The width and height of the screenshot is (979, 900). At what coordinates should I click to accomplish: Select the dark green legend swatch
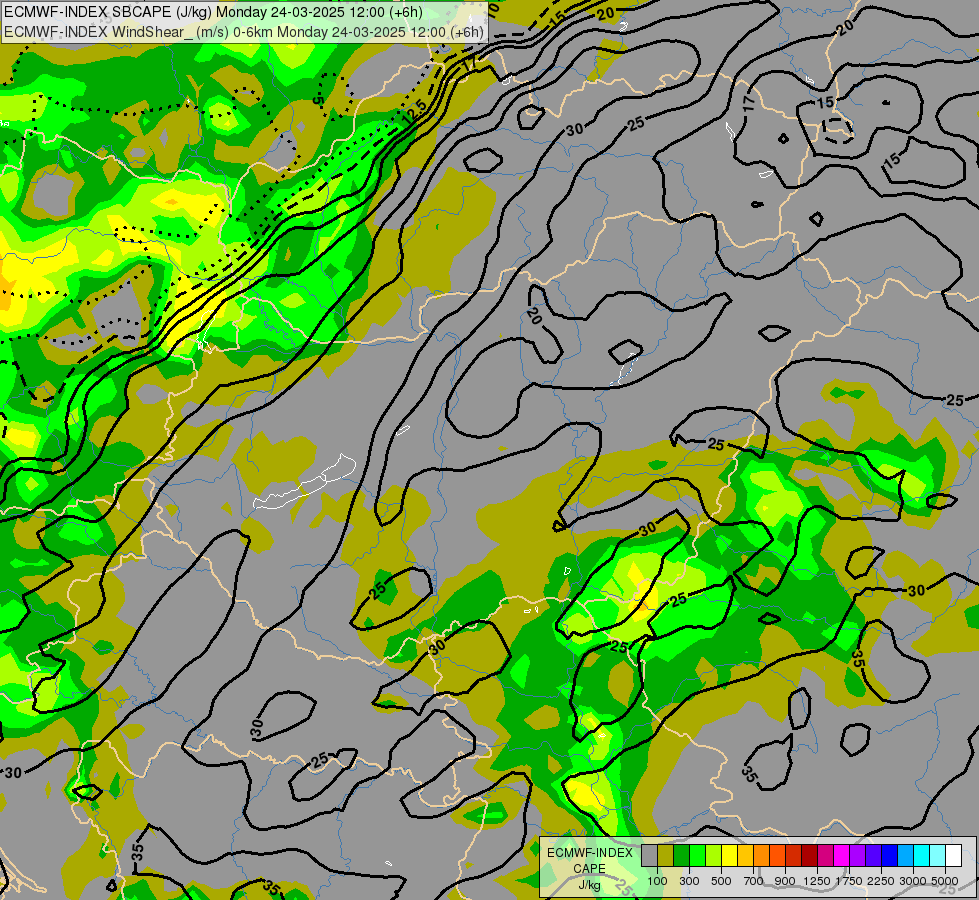(681, 856)
